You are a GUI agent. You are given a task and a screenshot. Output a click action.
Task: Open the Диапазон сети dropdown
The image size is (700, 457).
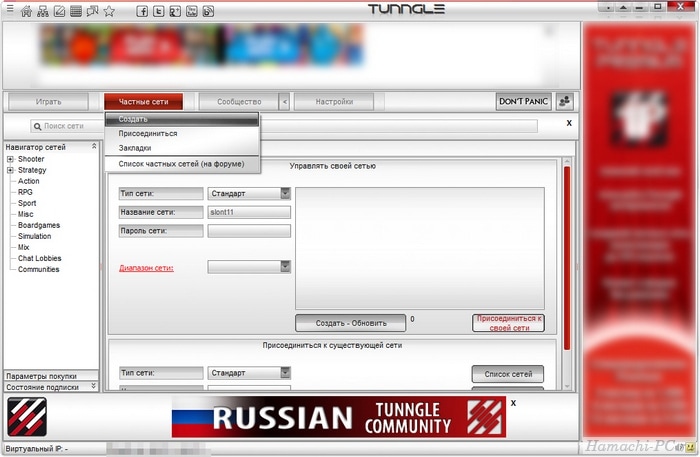(249, 267)
